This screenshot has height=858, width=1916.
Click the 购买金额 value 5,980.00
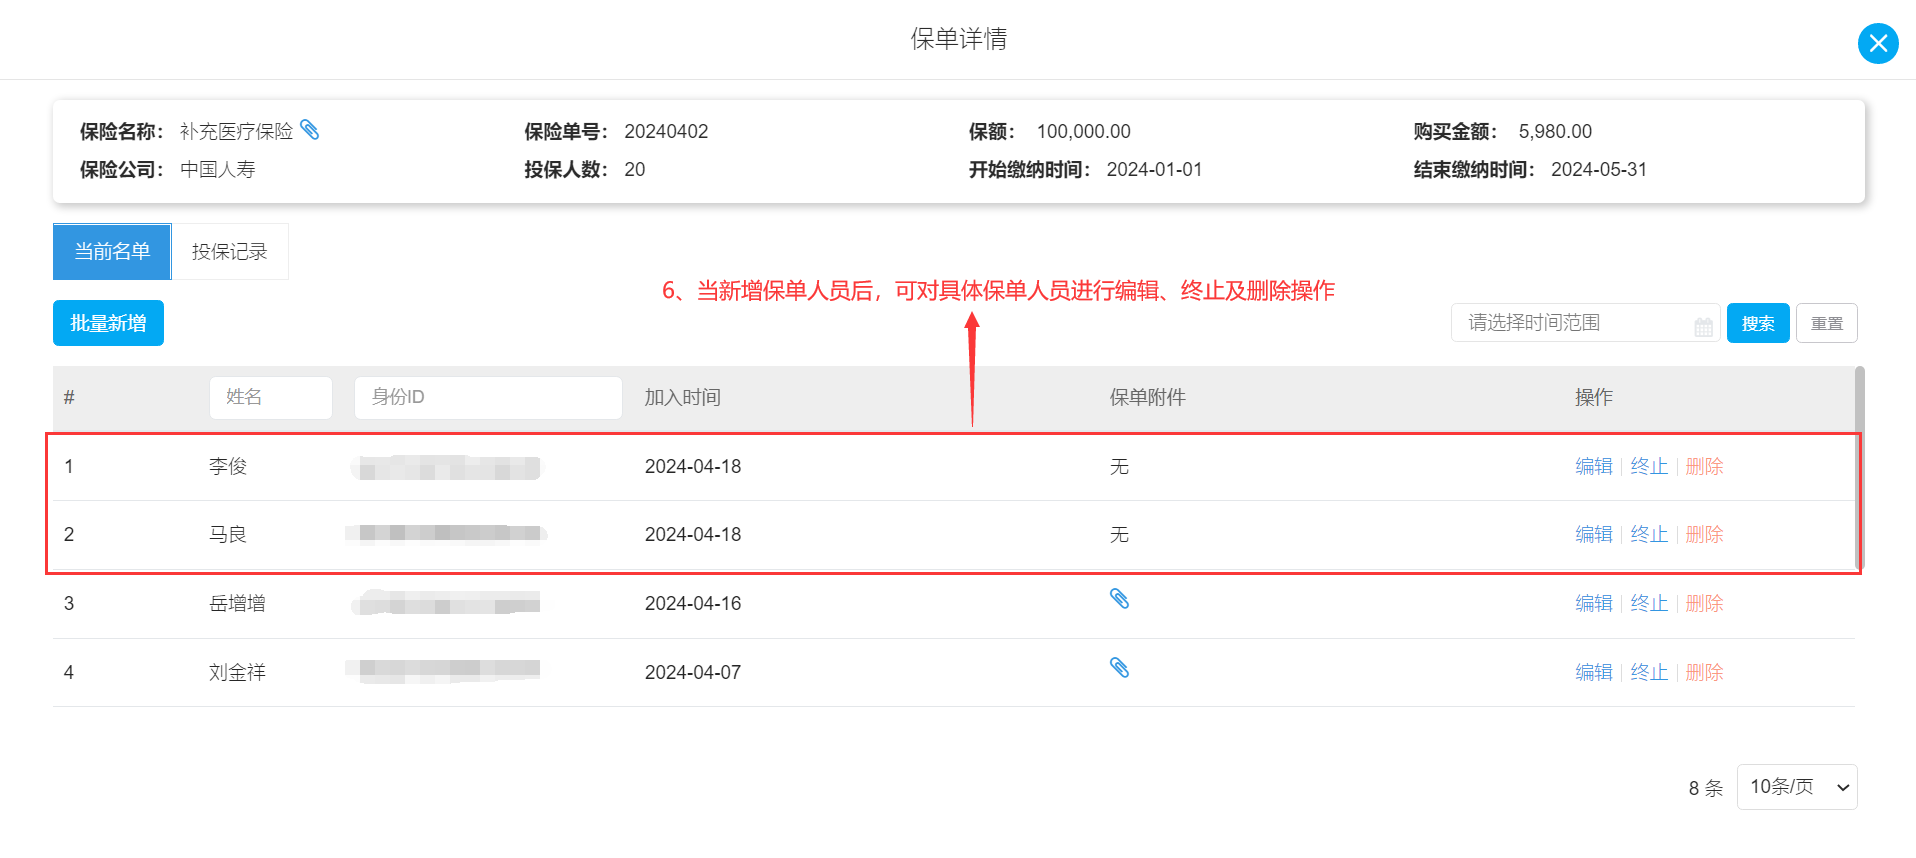1555,131
